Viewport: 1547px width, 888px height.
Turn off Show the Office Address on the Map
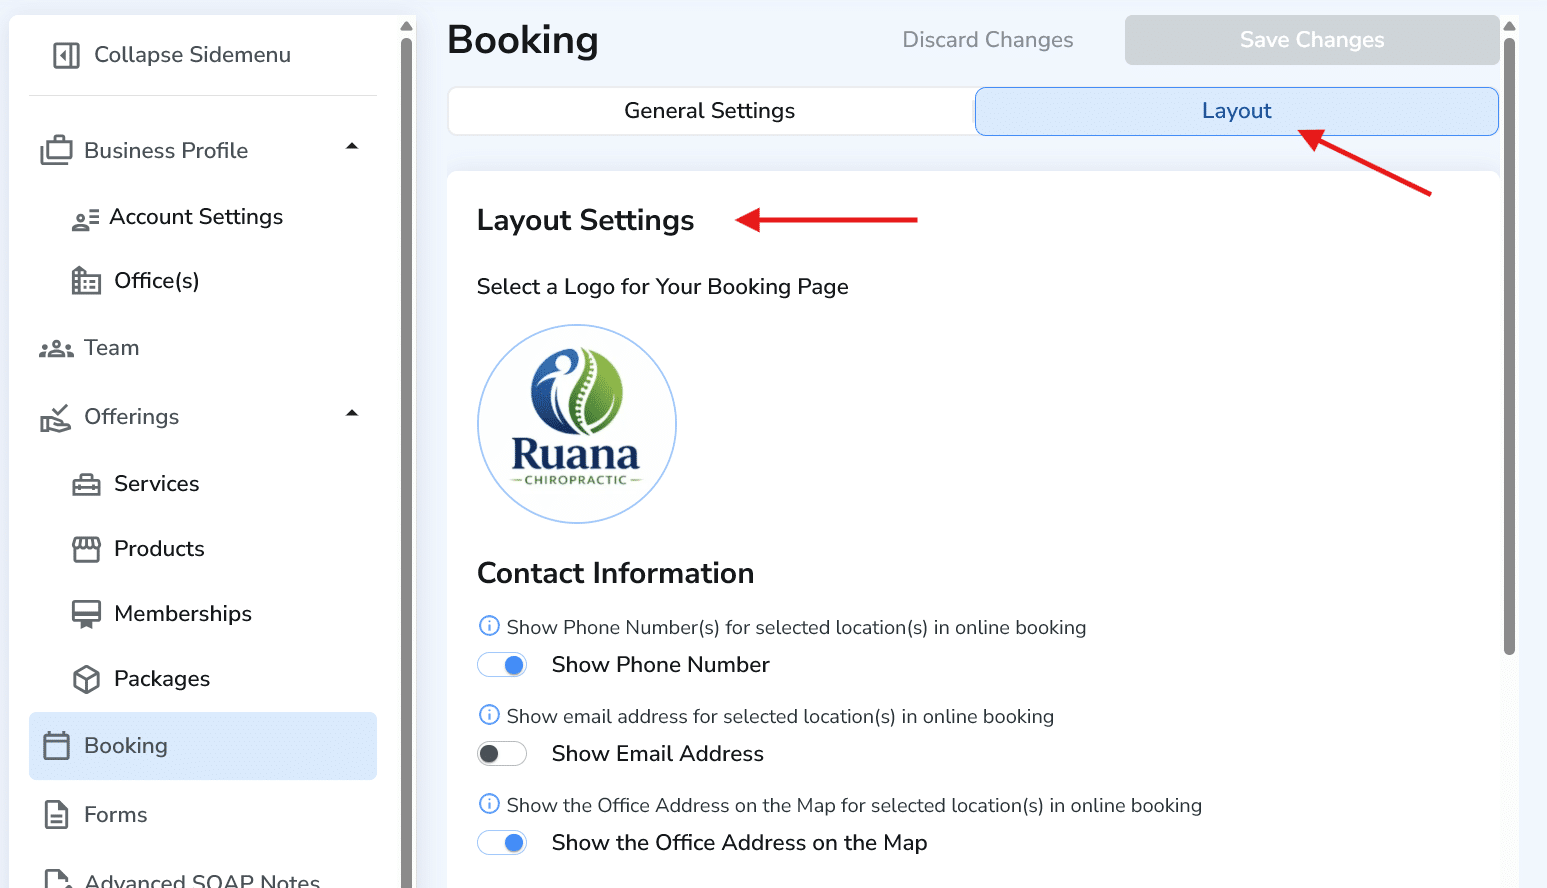point(502,843)
